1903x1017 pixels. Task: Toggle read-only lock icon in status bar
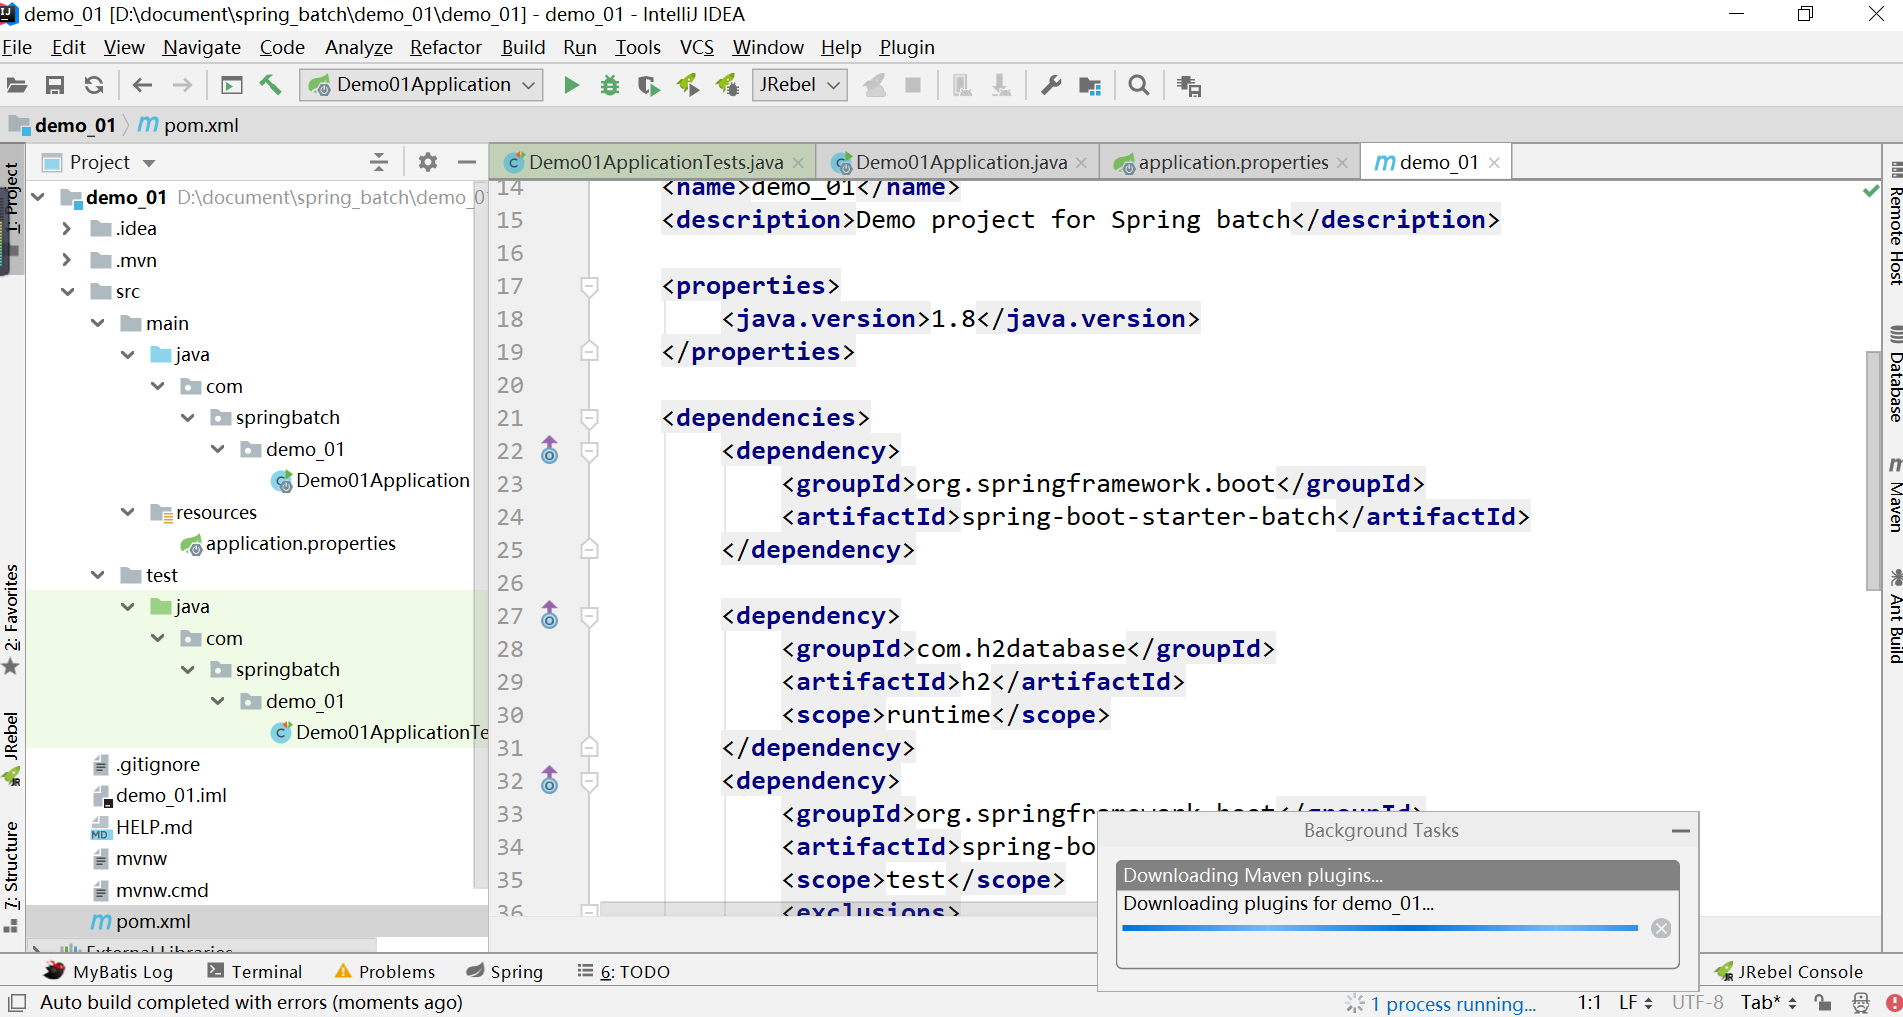coord(1823,1003)
